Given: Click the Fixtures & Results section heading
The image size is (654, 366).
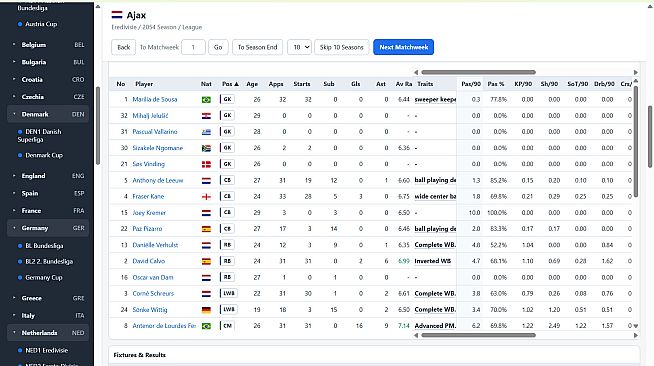Looking at the screenshot, I should (140, 355).
